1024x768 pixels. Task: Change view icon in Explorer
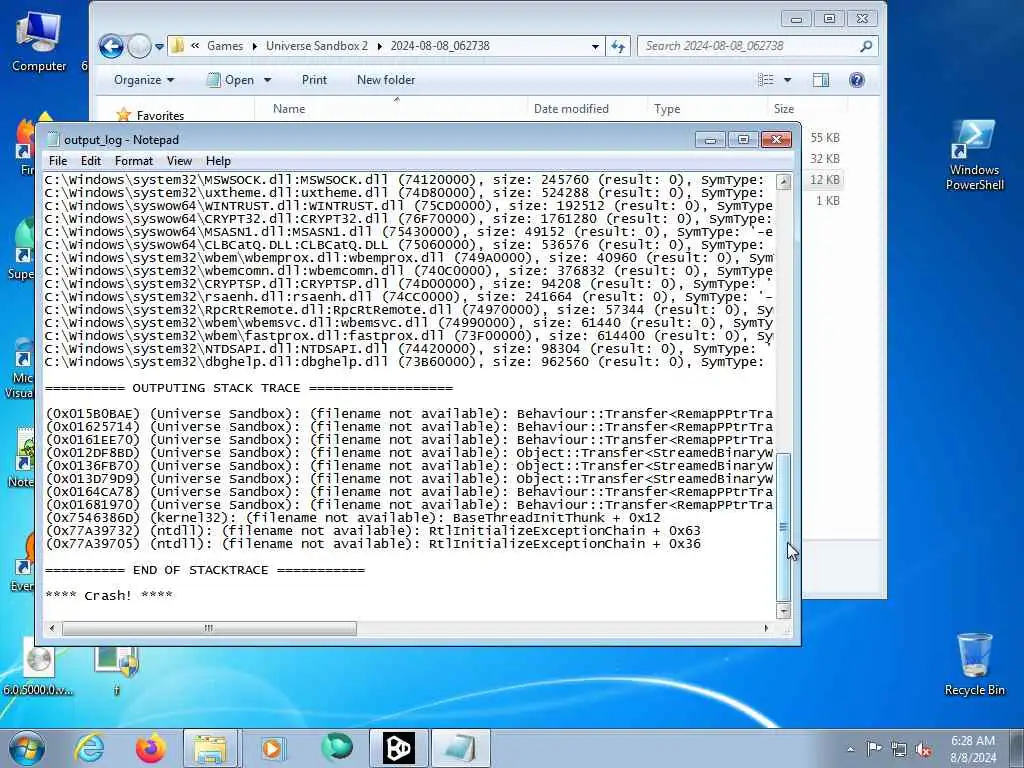(x=765, y=80)
